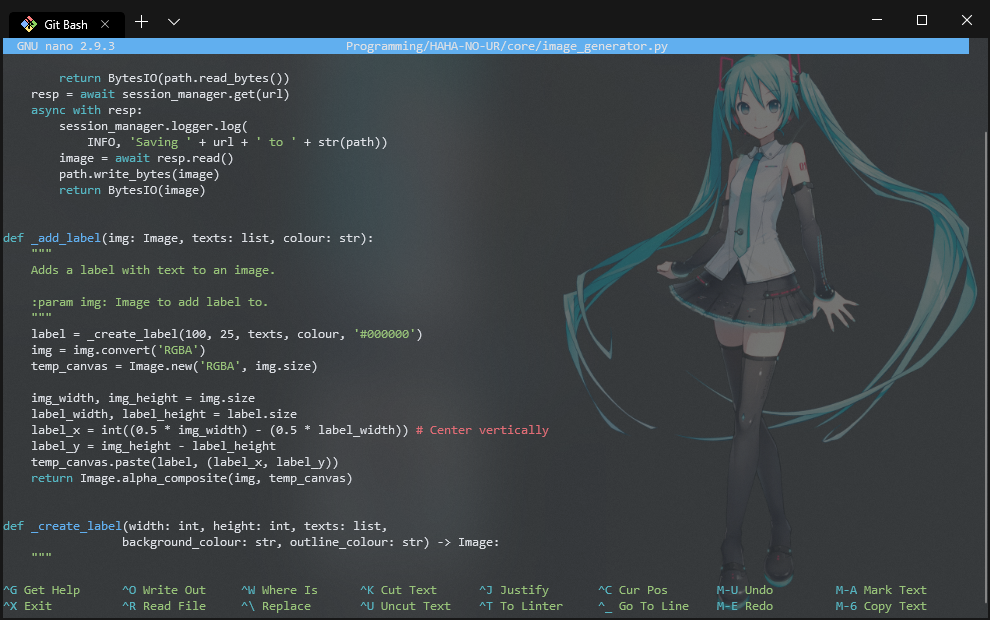Screen dimensions: 990x620
Task: Click the "img = img.convert('RGBA')" line
Action: [118, 350]
